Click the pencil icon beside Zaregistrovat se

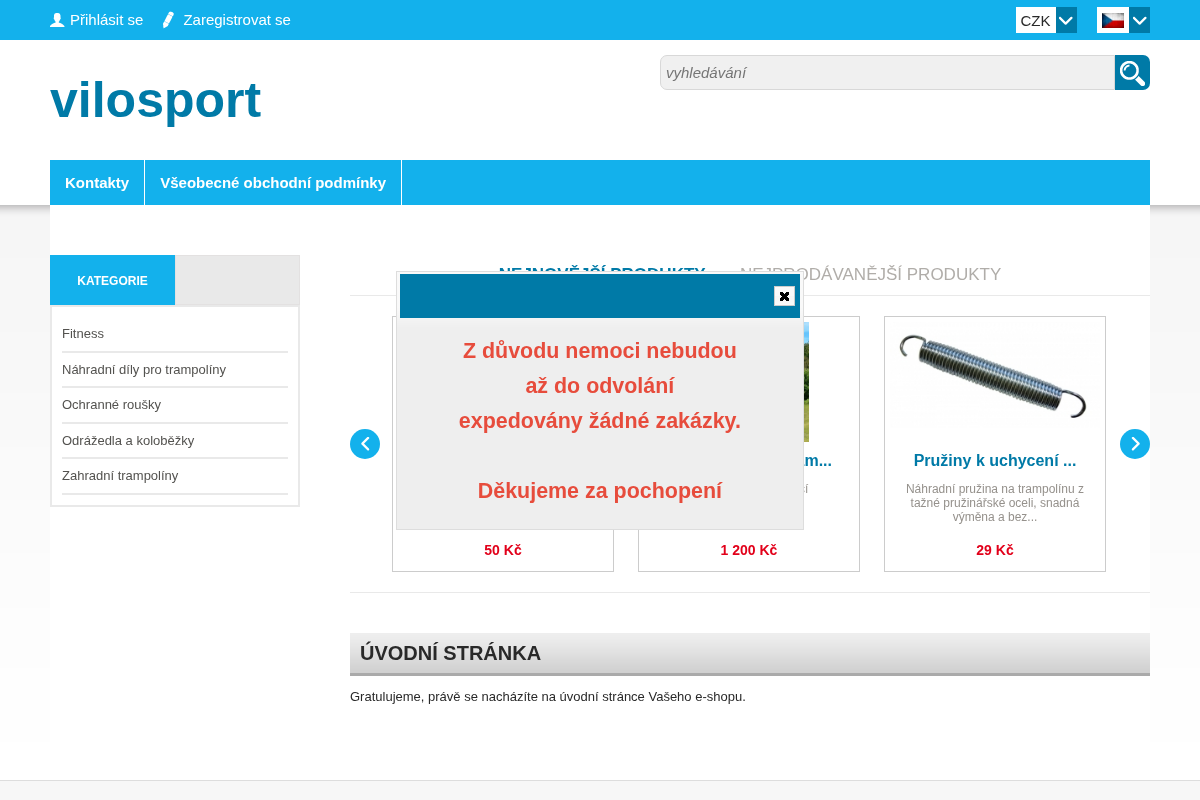coord(168,20)
